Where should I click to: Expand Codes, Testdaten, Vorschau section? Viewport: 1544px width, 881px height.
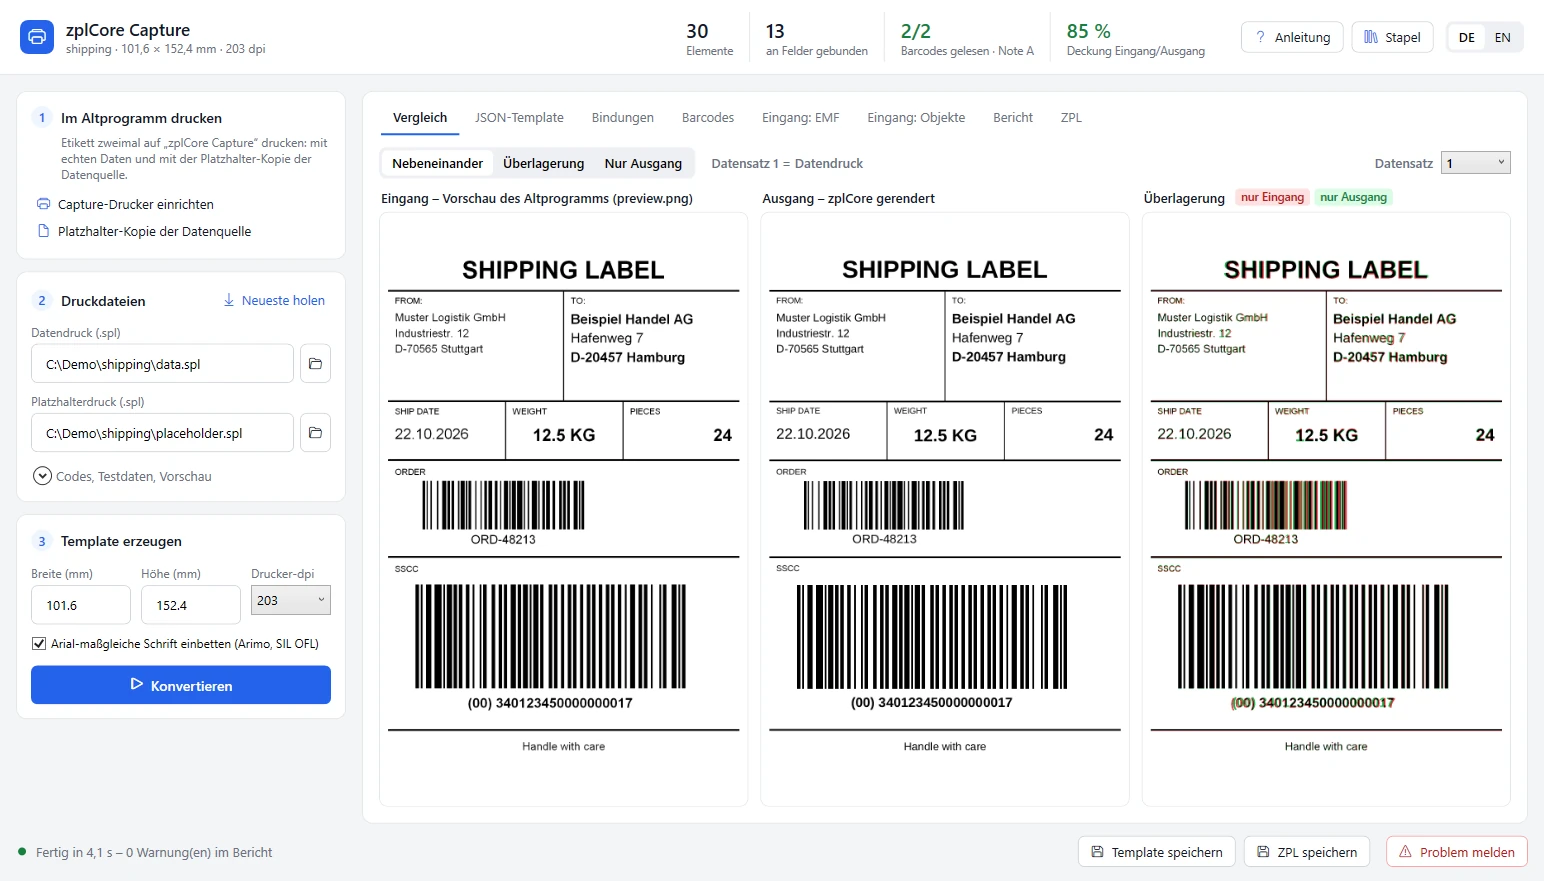[122, 476]
